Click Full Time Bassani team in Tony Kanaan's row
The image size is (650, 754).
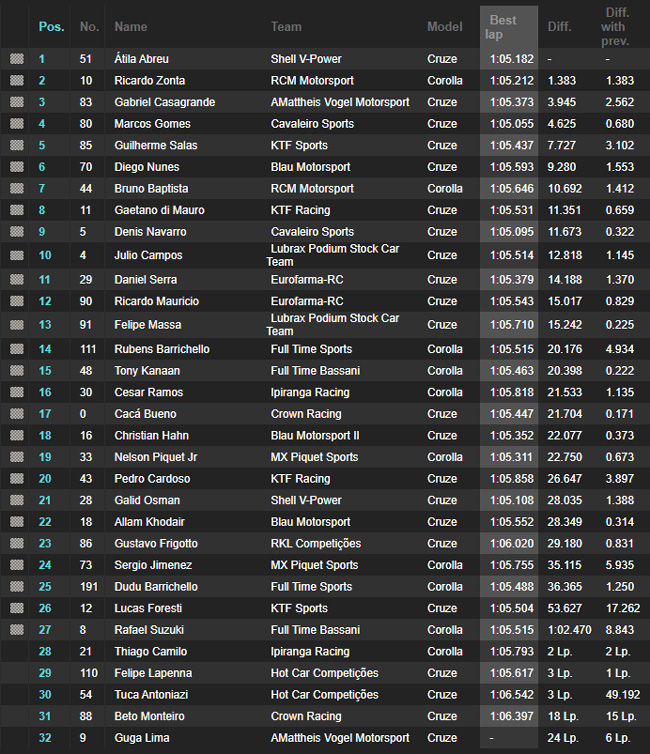(315, 371)
